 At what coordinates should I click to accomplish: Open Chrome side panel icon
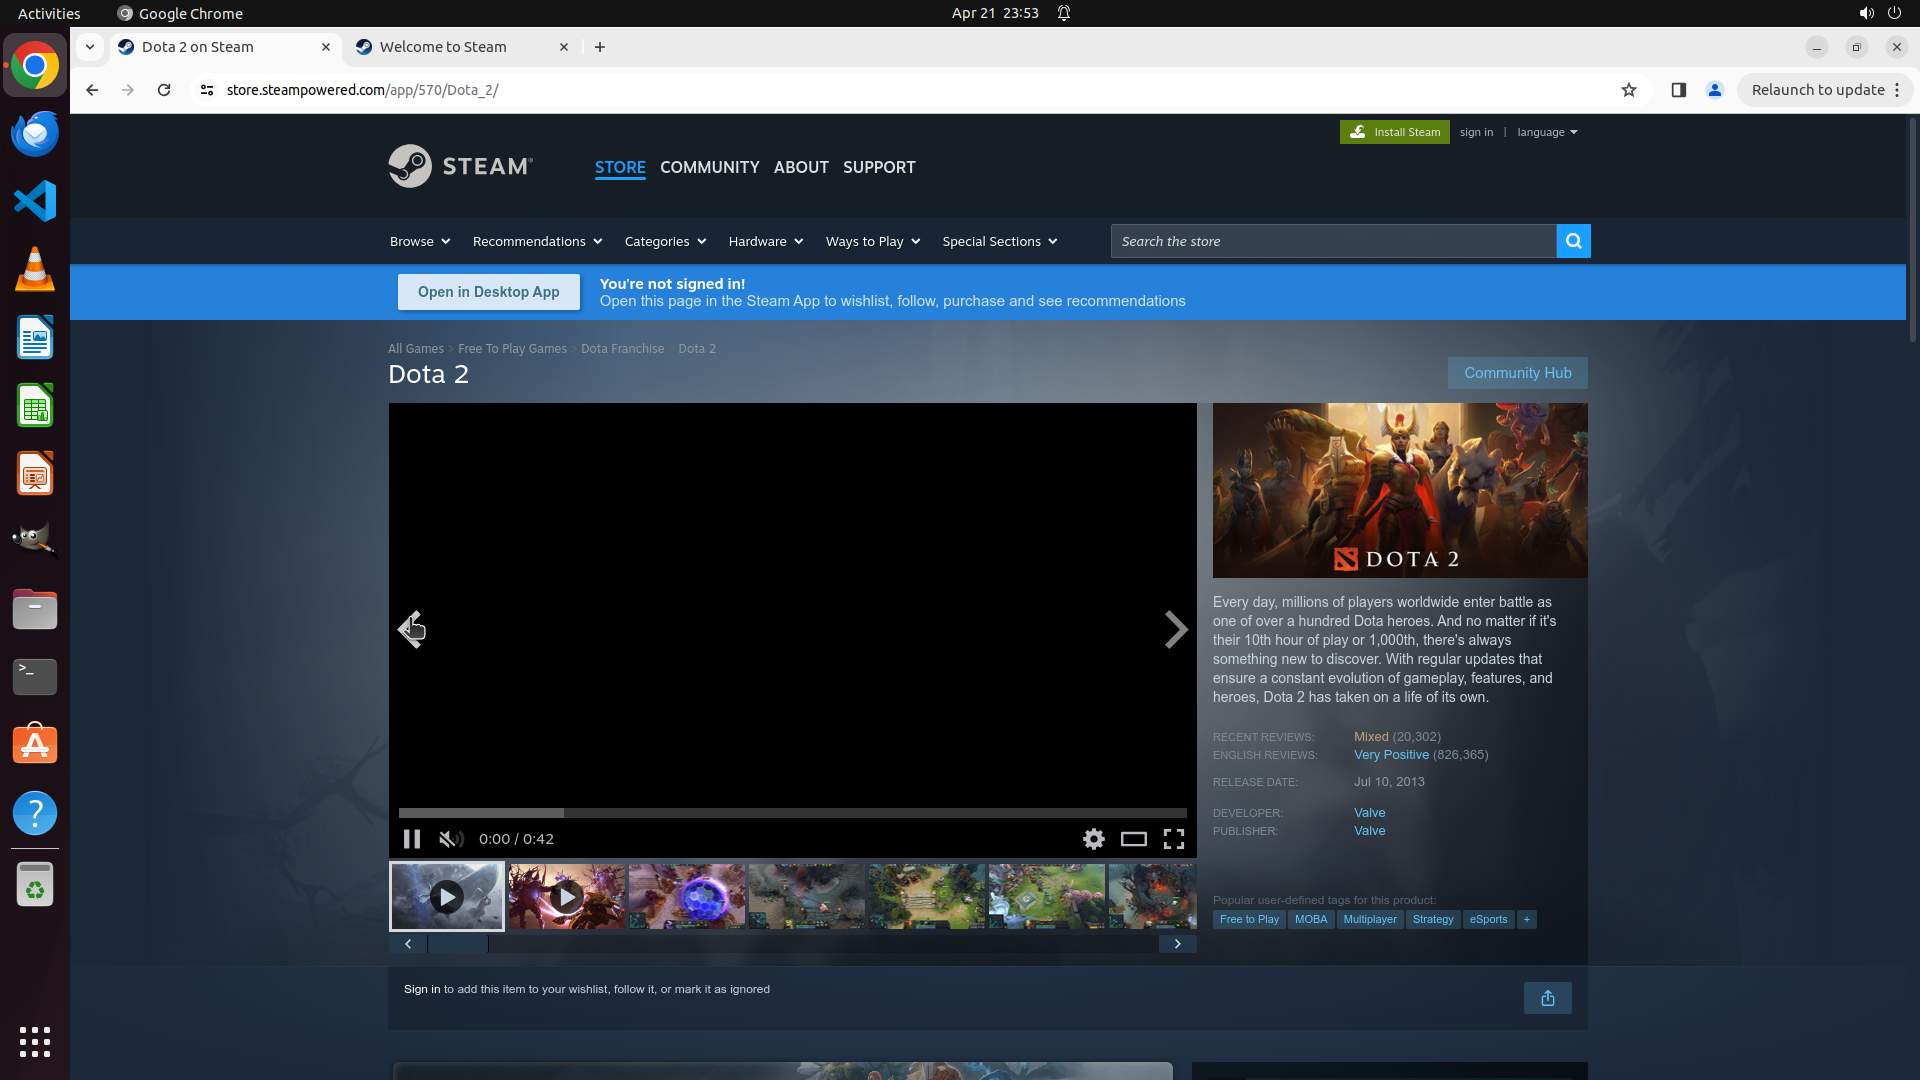point(1678,90)
